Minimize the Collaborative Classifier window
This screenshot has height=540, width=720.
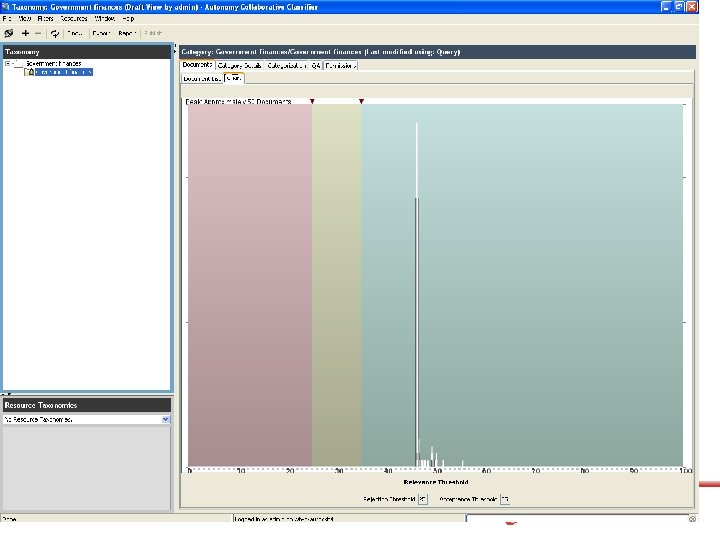pyautogui.click(x=666, y=6)
